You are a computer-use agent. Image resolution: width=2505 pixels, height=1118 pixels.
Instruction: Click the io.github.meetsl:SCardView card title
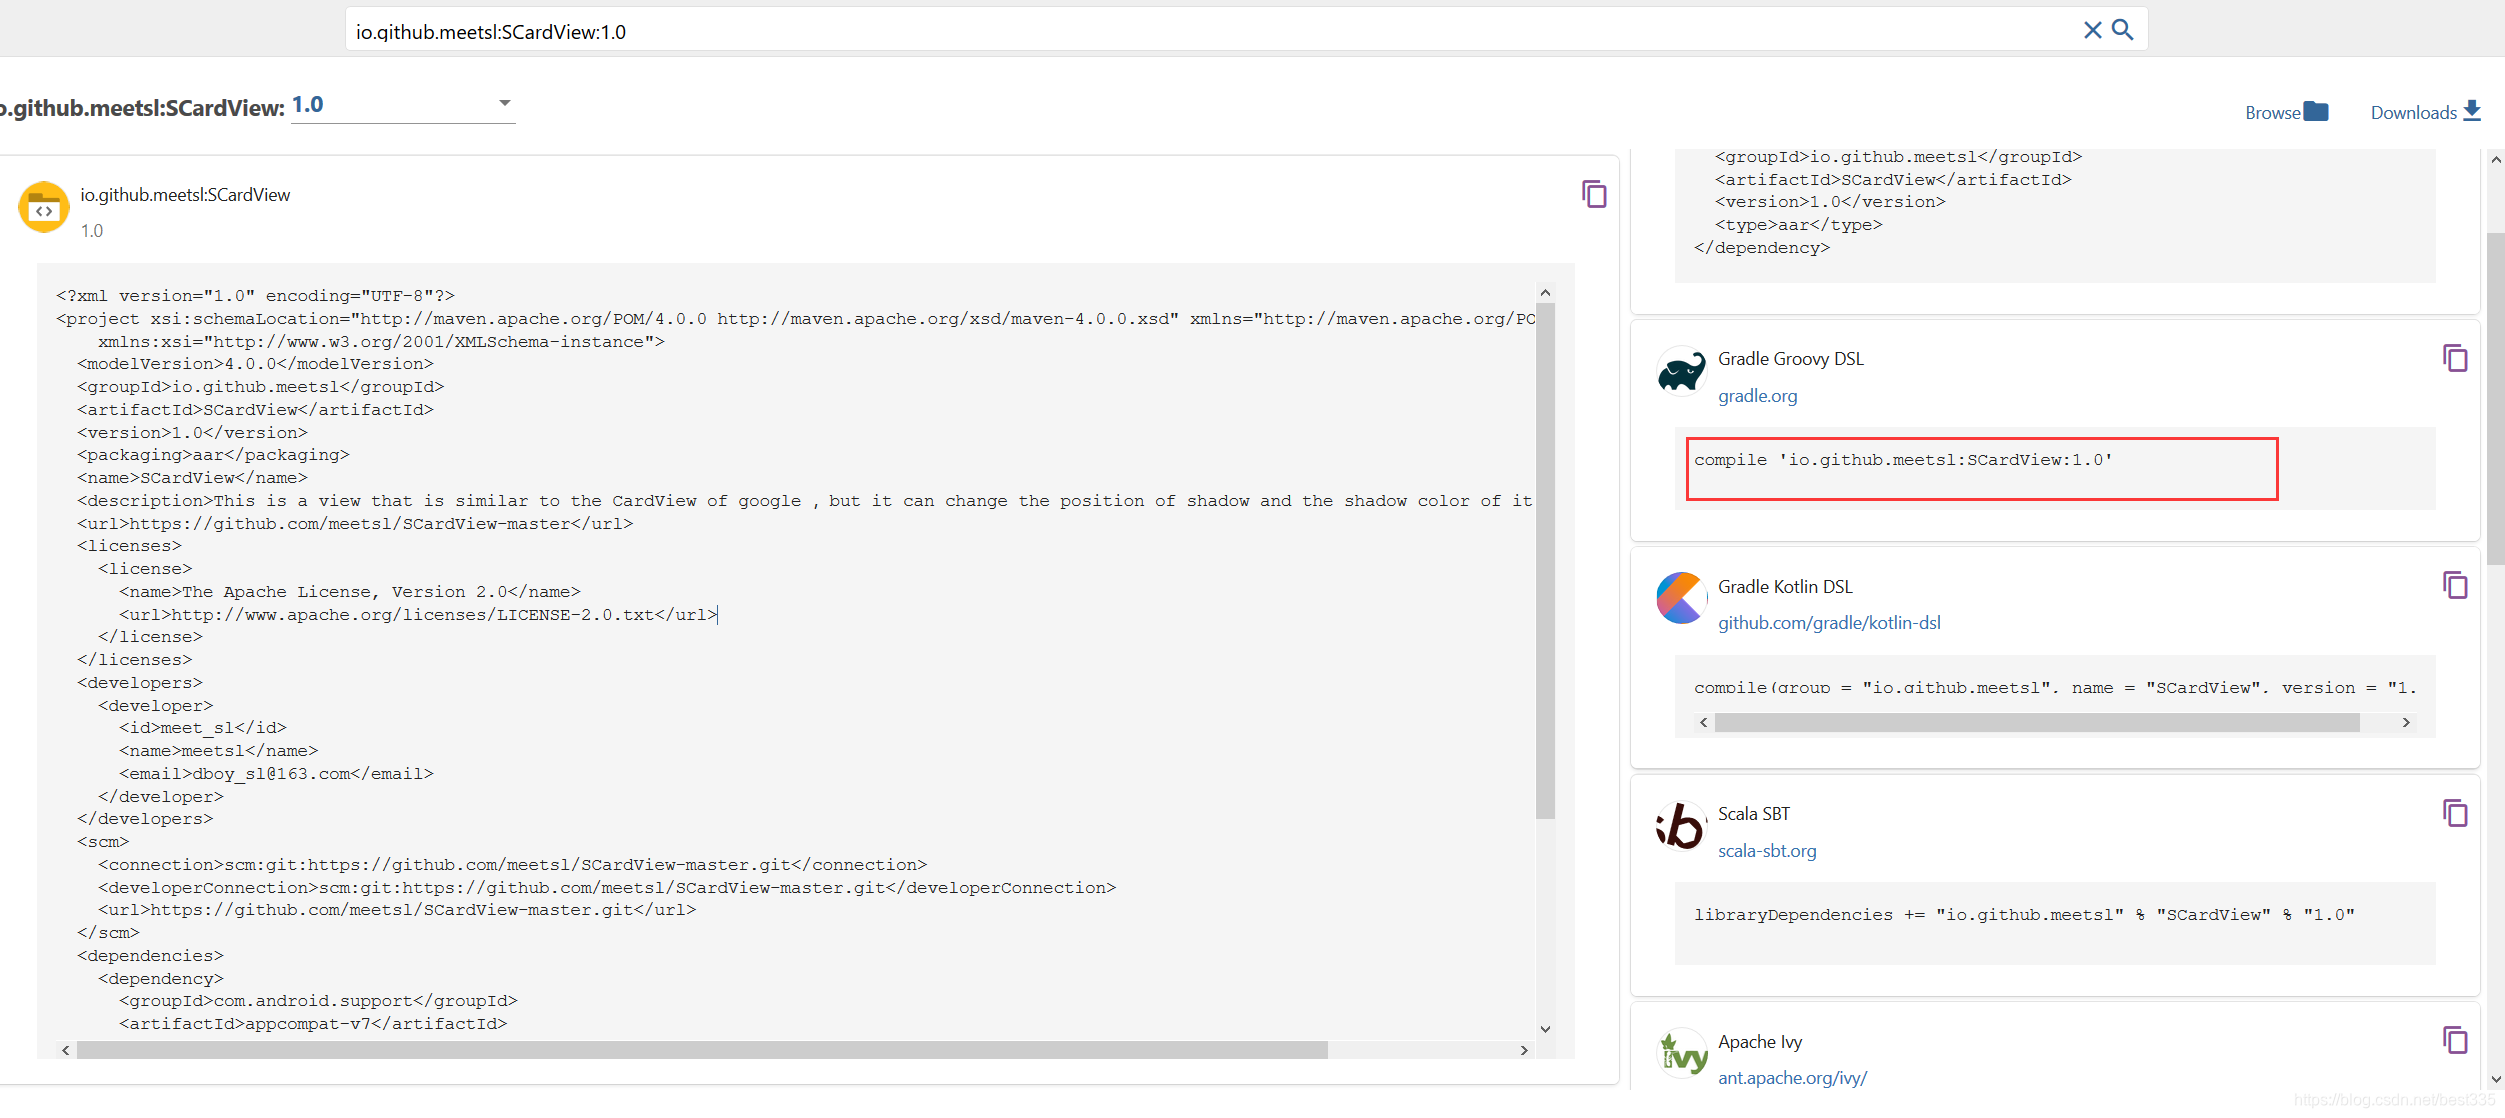[x=185, y=195]
